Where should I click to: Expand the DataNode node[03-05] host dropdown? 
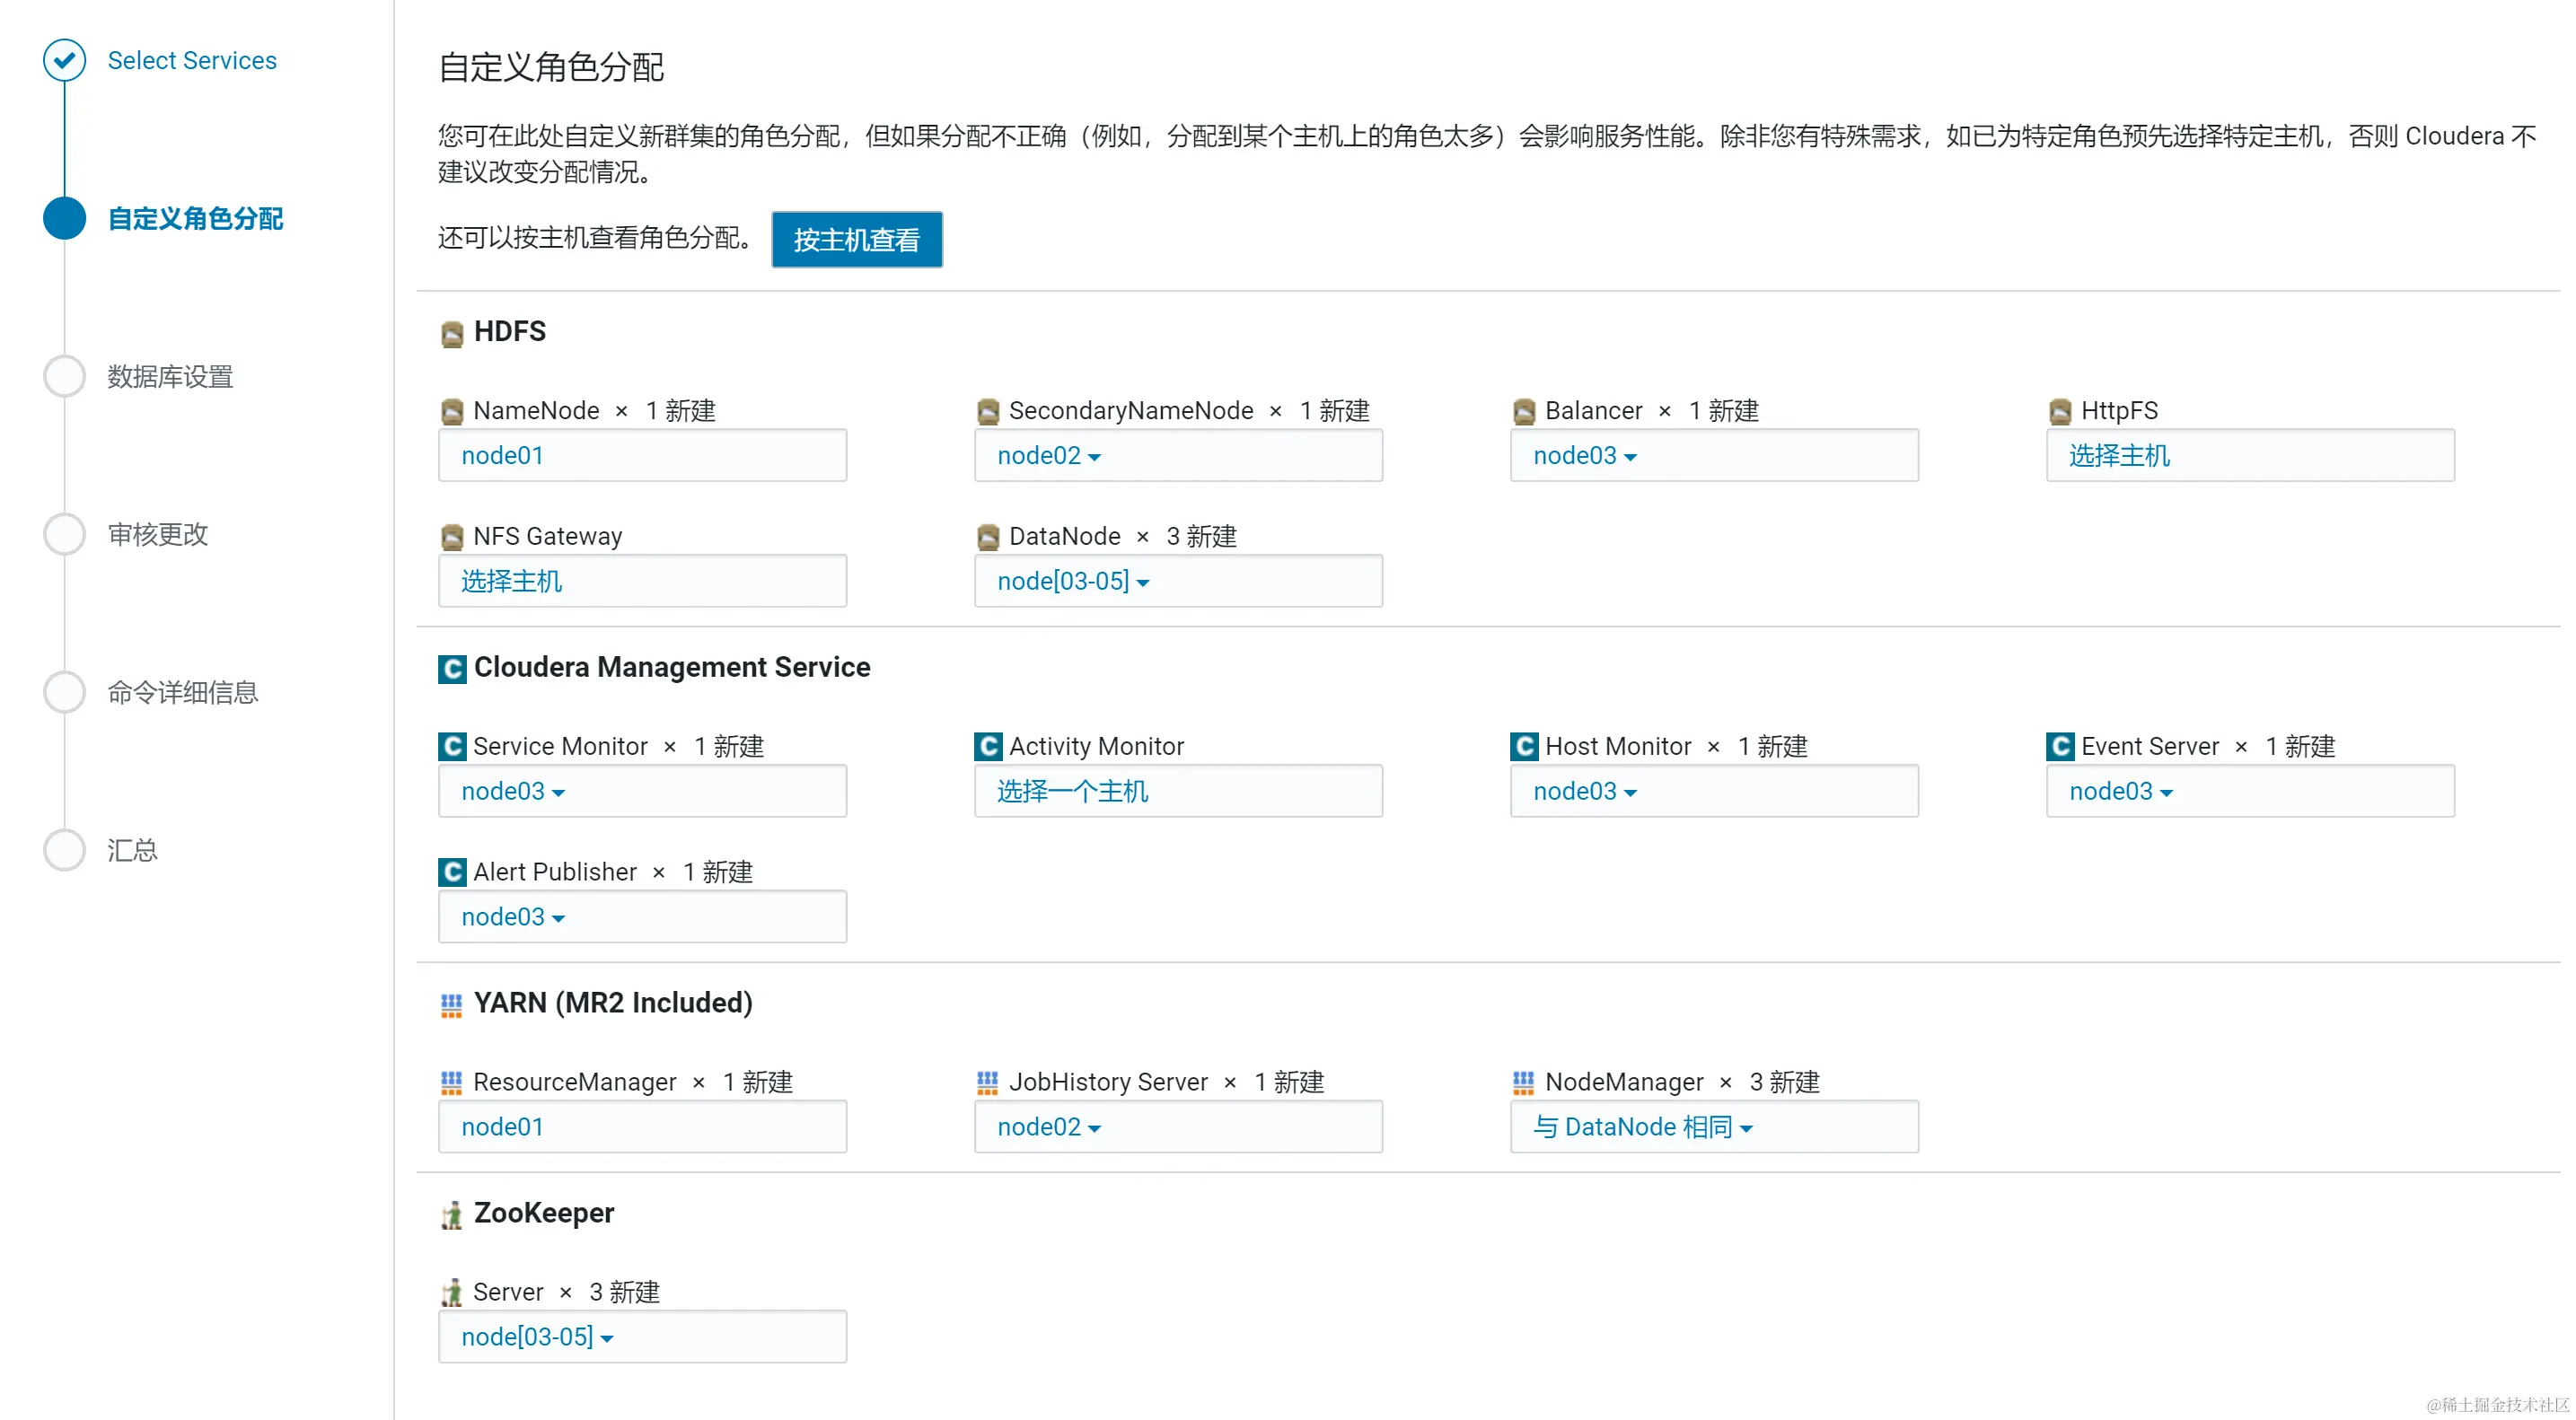click(1072, 582)
